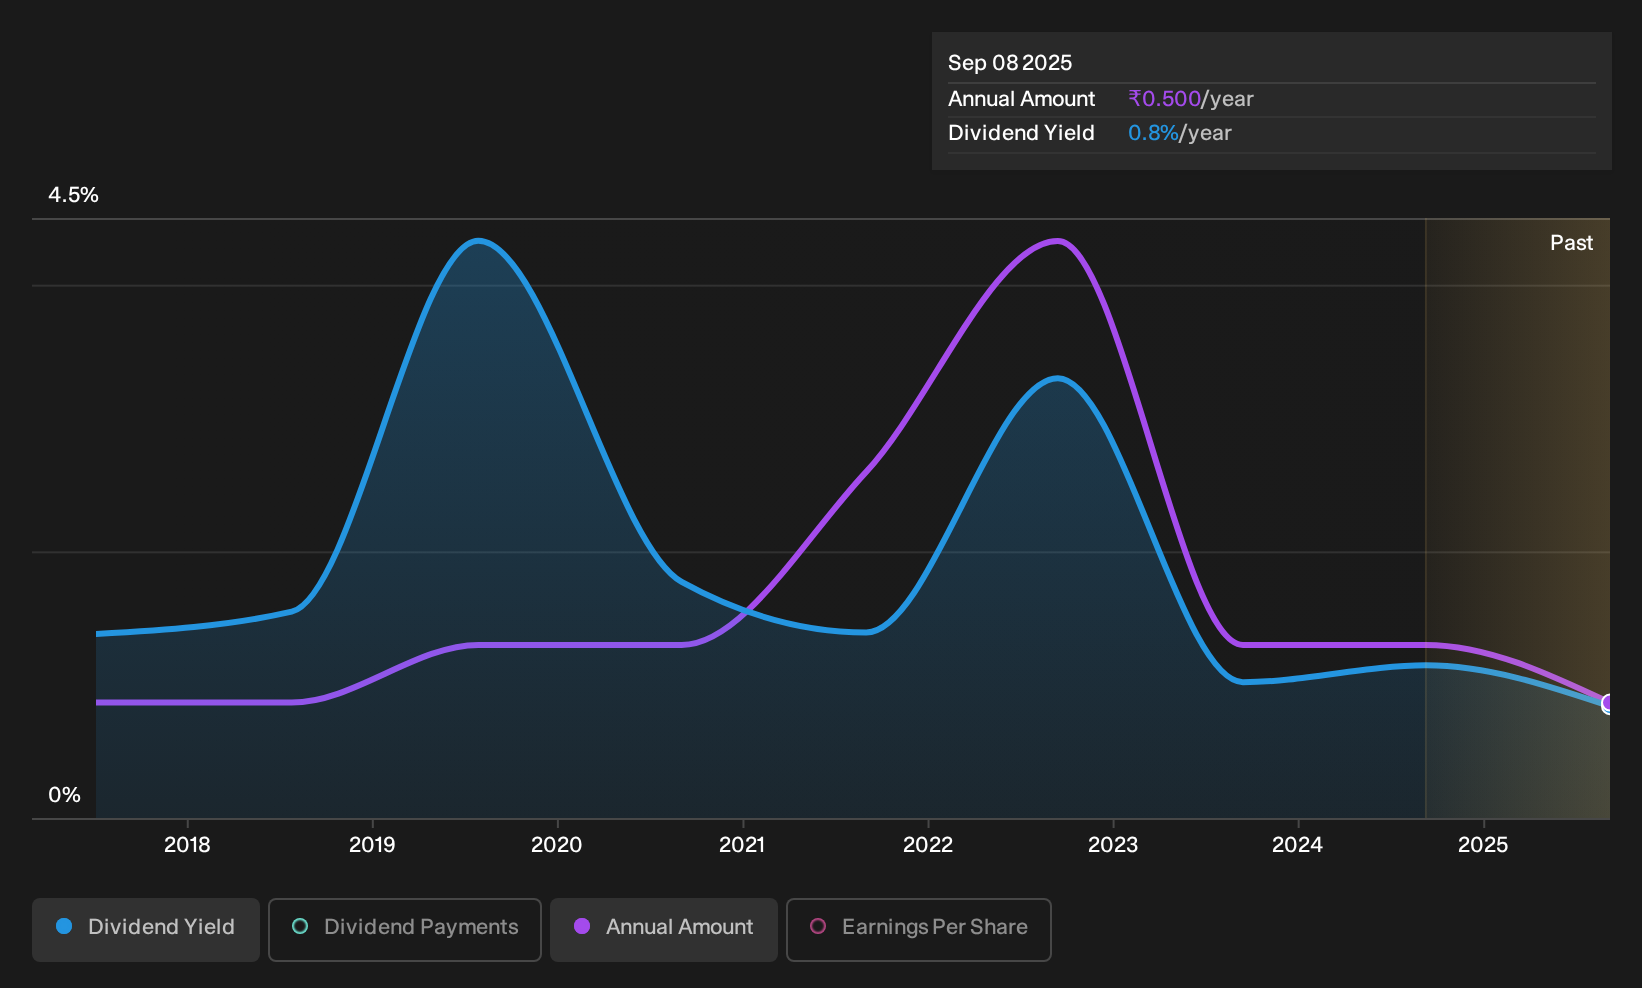This screenshot has width=1642, height=988.
Task: Click the ₹0.500/year annual amount value
Action: pyautogui.click(x=1191, y=99)
